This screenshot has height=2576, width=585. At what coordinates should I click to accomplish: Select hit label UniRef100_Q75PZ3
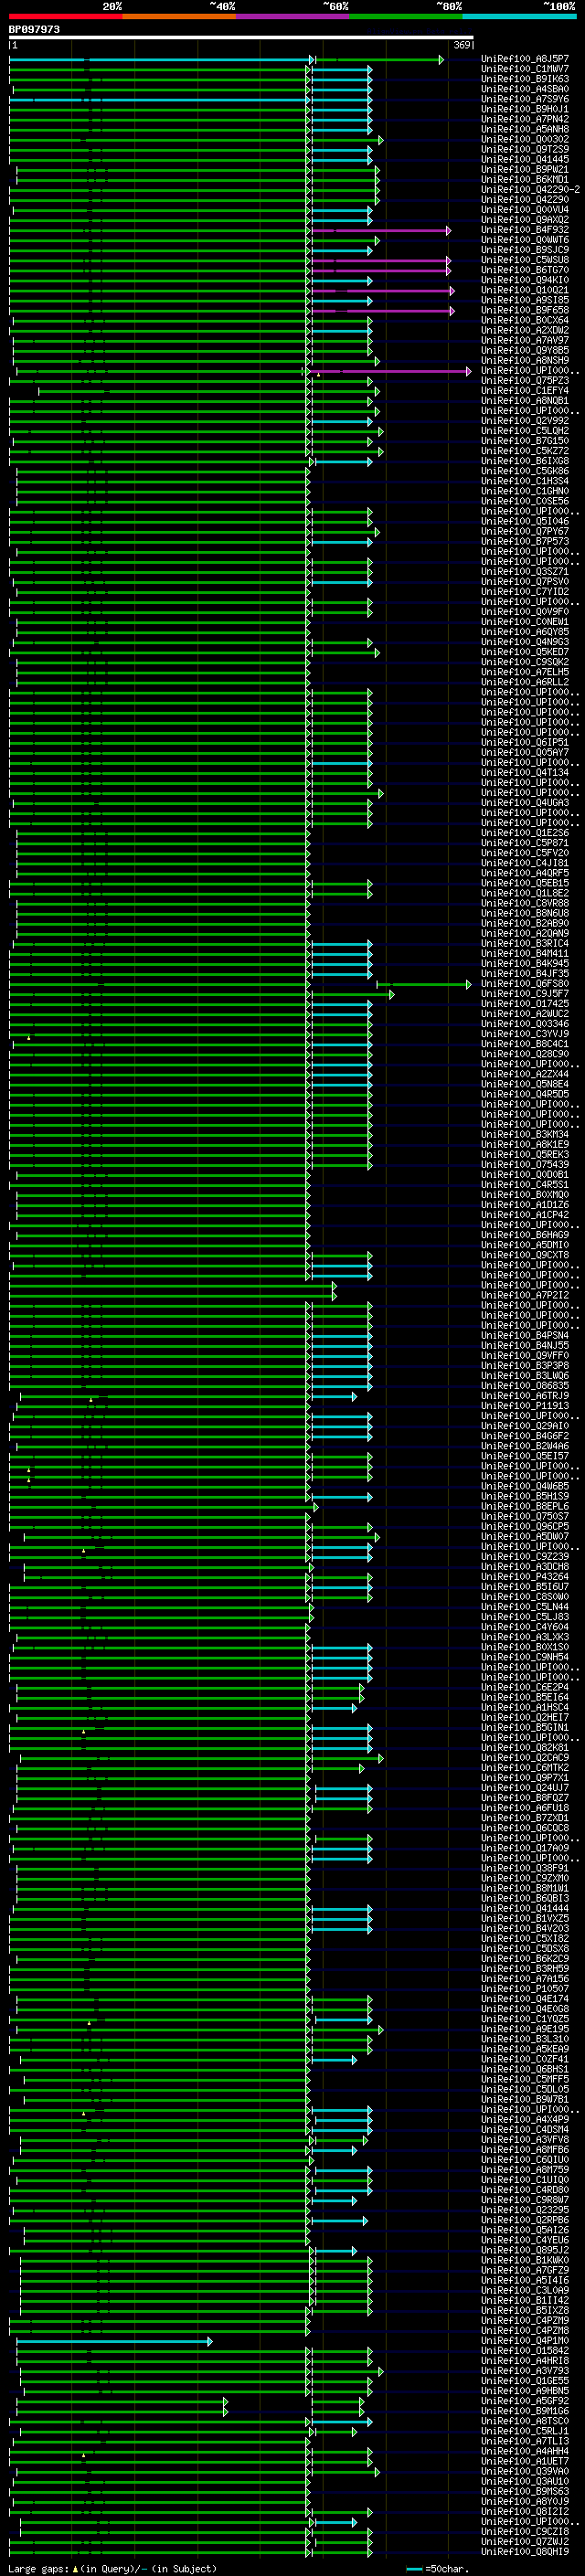(x=525, y=381)
